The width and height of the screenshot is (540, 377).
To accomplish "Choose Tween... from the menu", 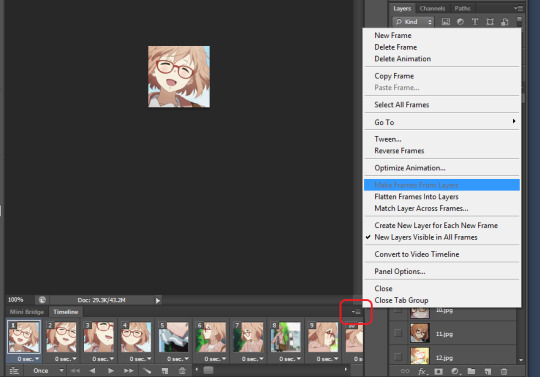I will [x=442, y=139].
